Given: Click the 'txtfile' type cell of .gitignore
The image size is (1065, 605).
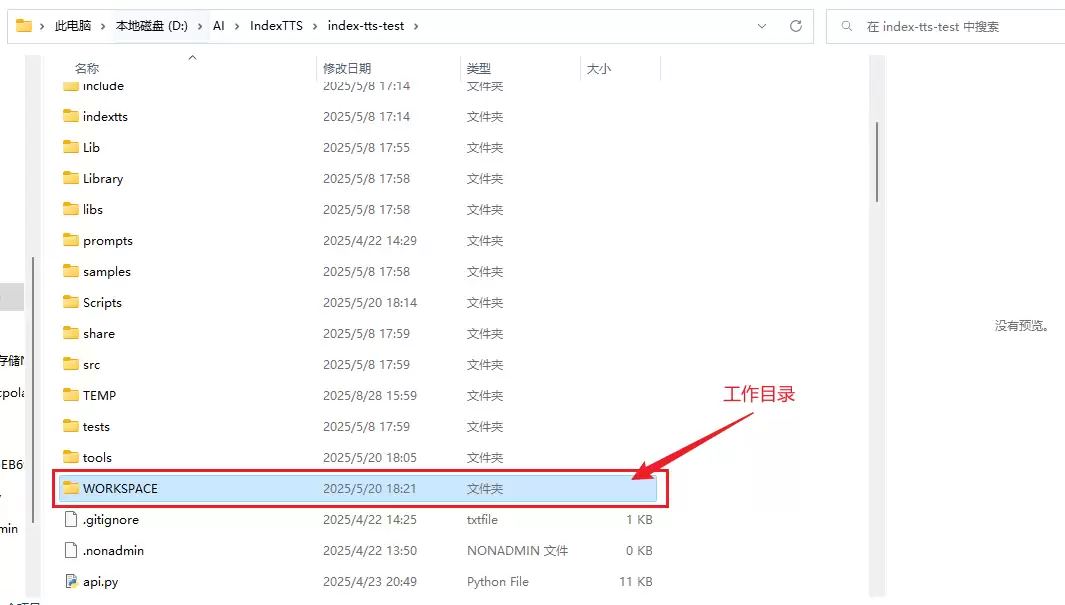Looking at the screenshot, I should (482, 520).
